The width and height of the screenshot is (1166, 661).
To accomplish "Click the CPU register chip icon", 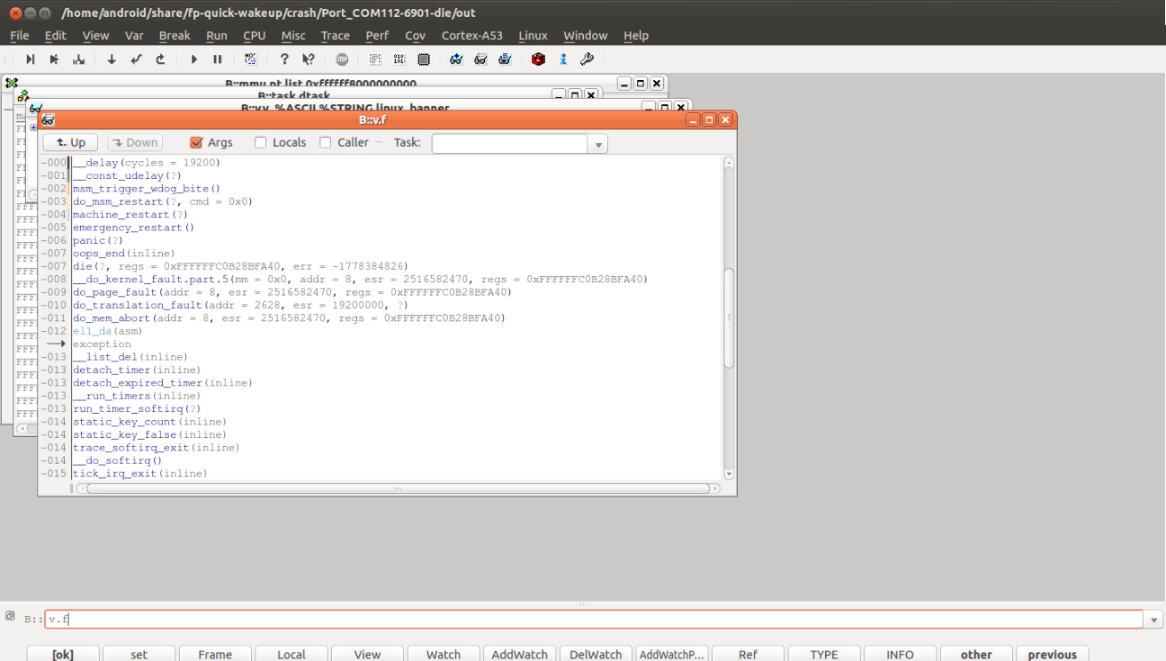I will point(423,59).
